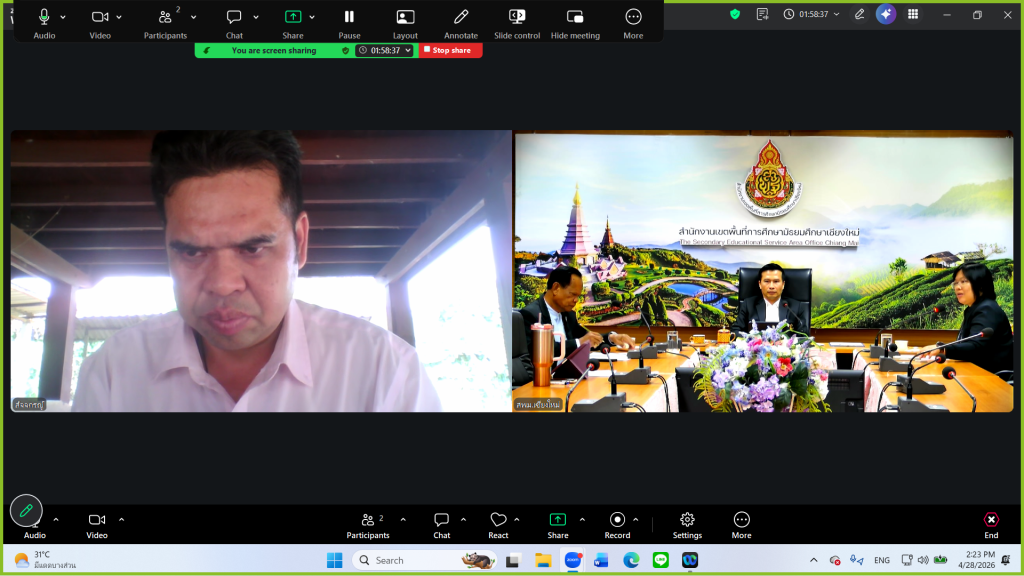Open Layout options in sharing toolbar
Viewport: 1024px width, 576px height.
point(405,17)
